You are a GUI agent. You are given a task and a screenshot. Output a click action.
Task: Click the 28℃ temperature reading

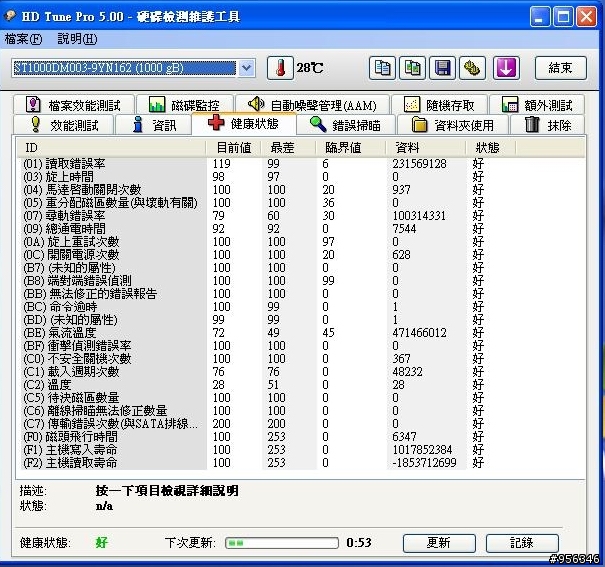pos(310,68)
